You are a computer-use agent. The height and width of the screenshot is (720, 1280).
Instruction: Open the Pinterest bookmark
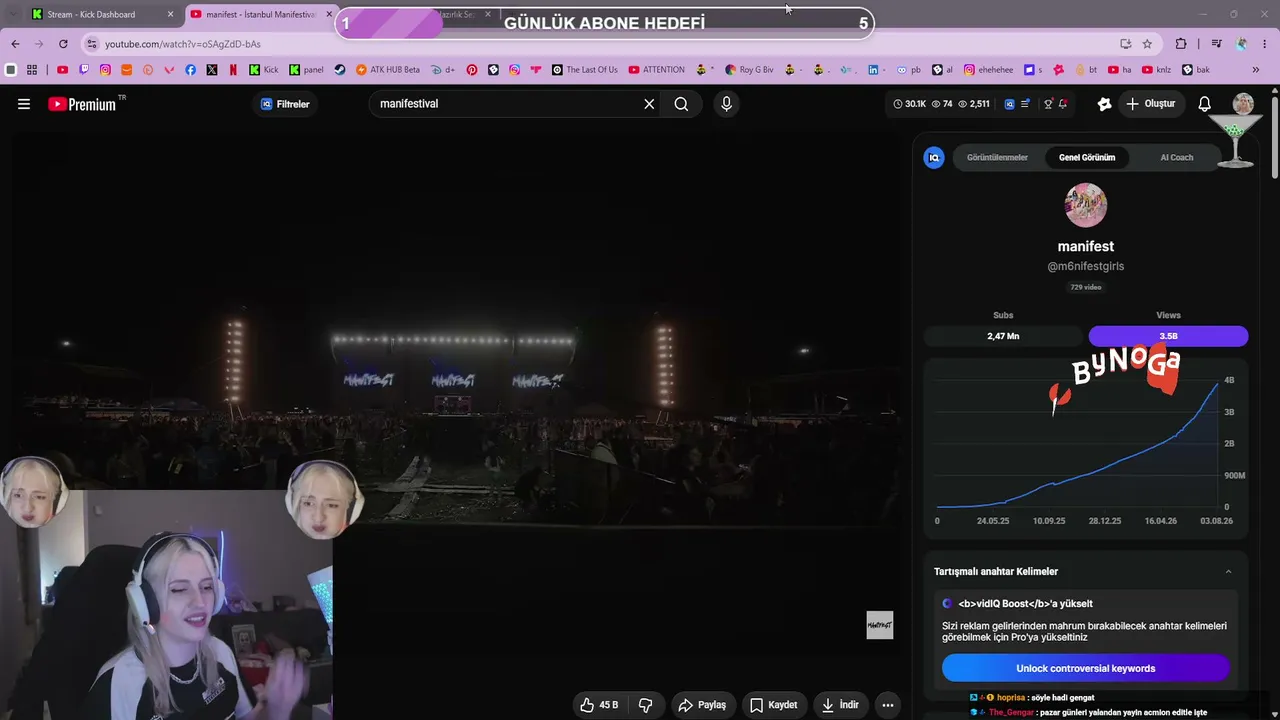point(472,70)
